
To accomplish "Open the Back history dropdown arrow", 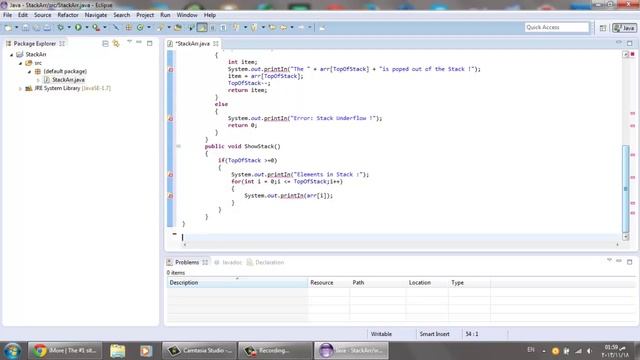I will click(291, 27).
